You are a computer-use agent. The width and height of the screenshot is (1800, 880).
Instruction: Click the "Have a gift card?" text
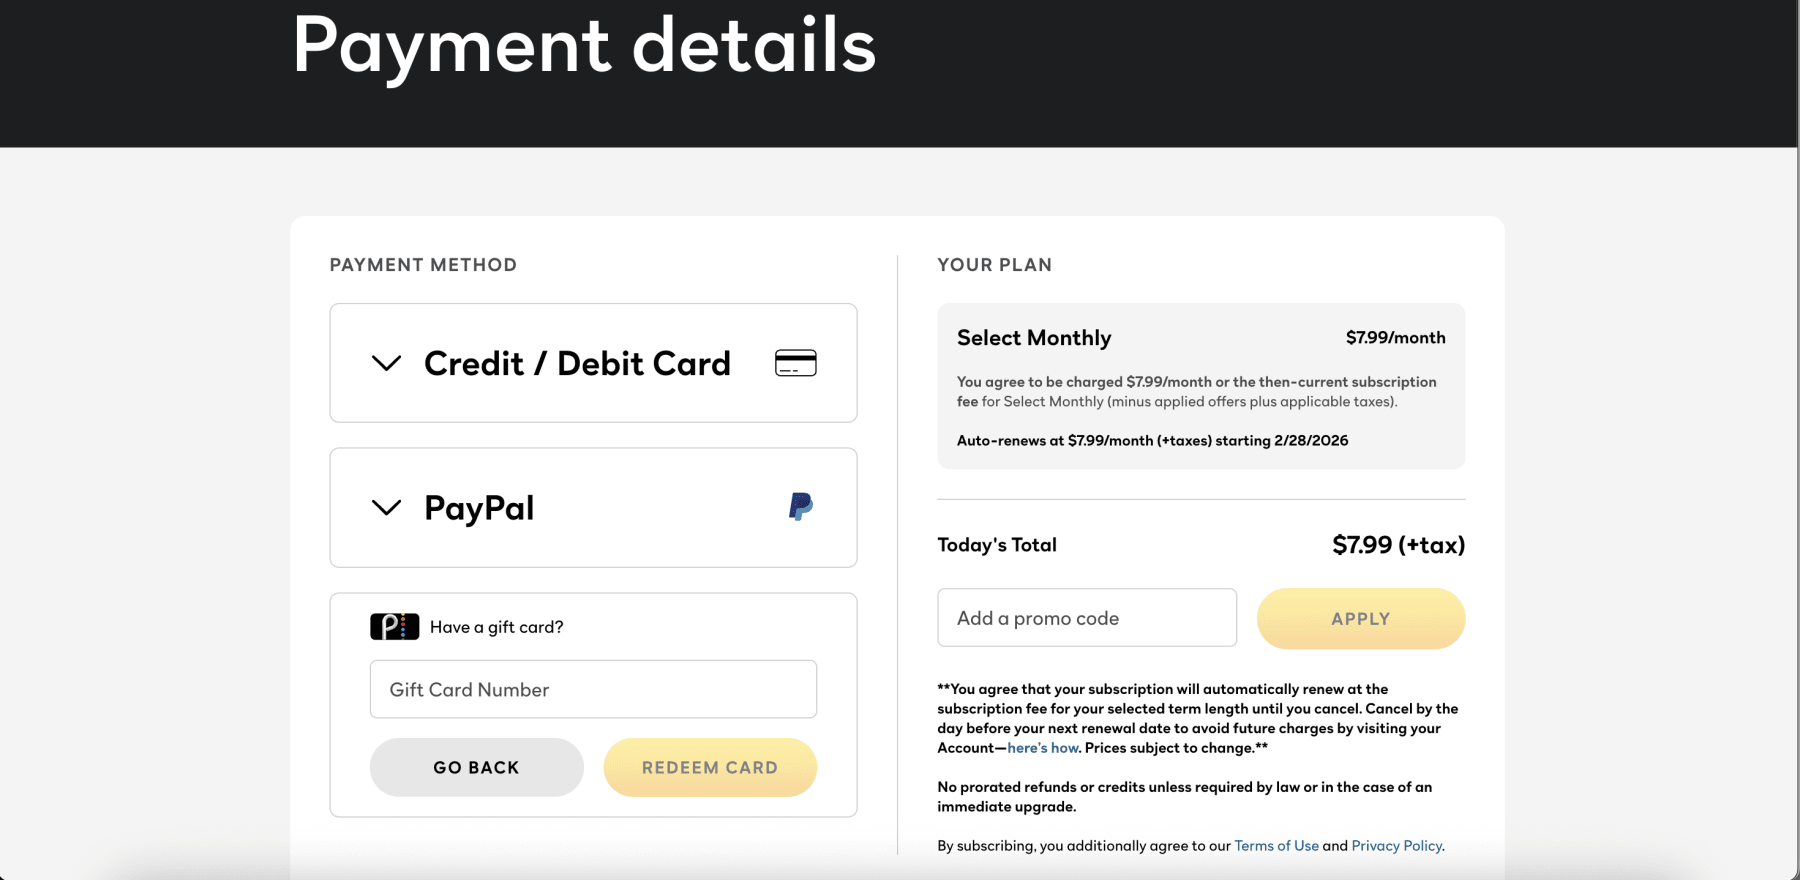(x=497, y=627)
